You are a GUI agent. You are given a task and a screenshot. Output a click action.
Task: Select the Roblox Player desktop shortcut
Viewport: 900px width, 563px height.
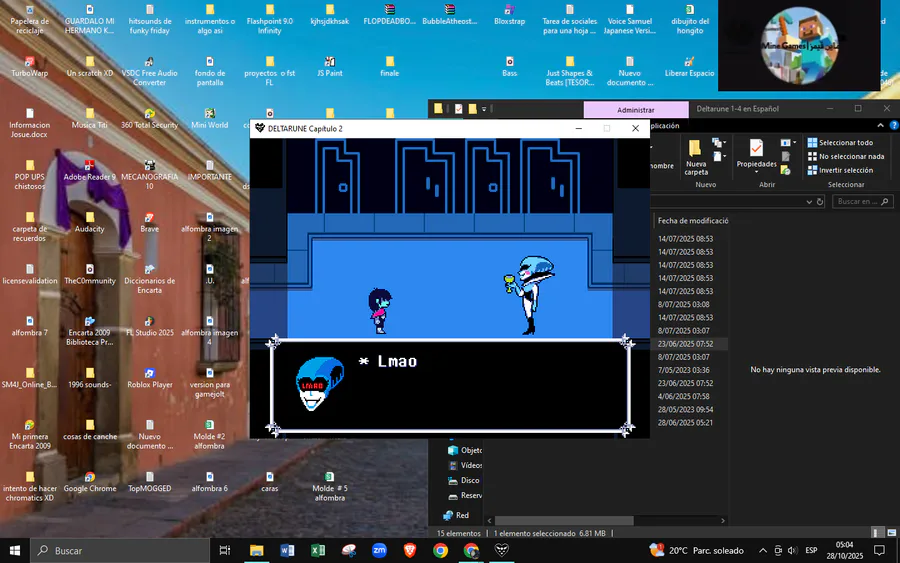(x=149, y=378)
